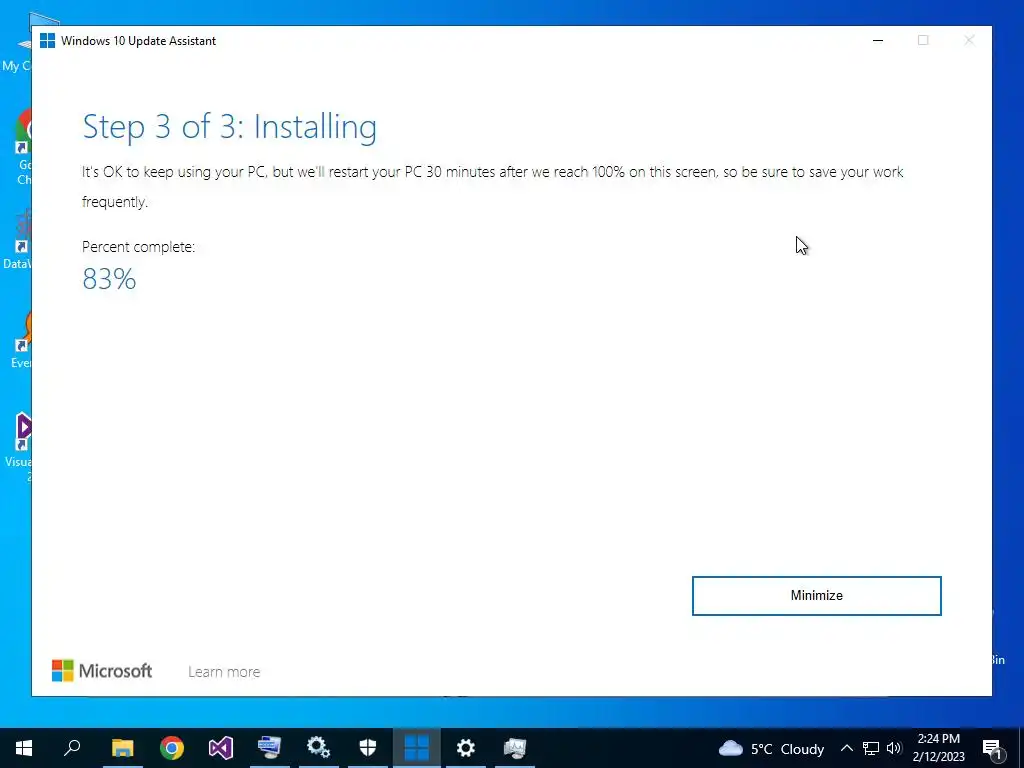Click the 'Windows 10 Update Assistant' title text
This screenshot has height=768, width=1024.
click(138, 40)
